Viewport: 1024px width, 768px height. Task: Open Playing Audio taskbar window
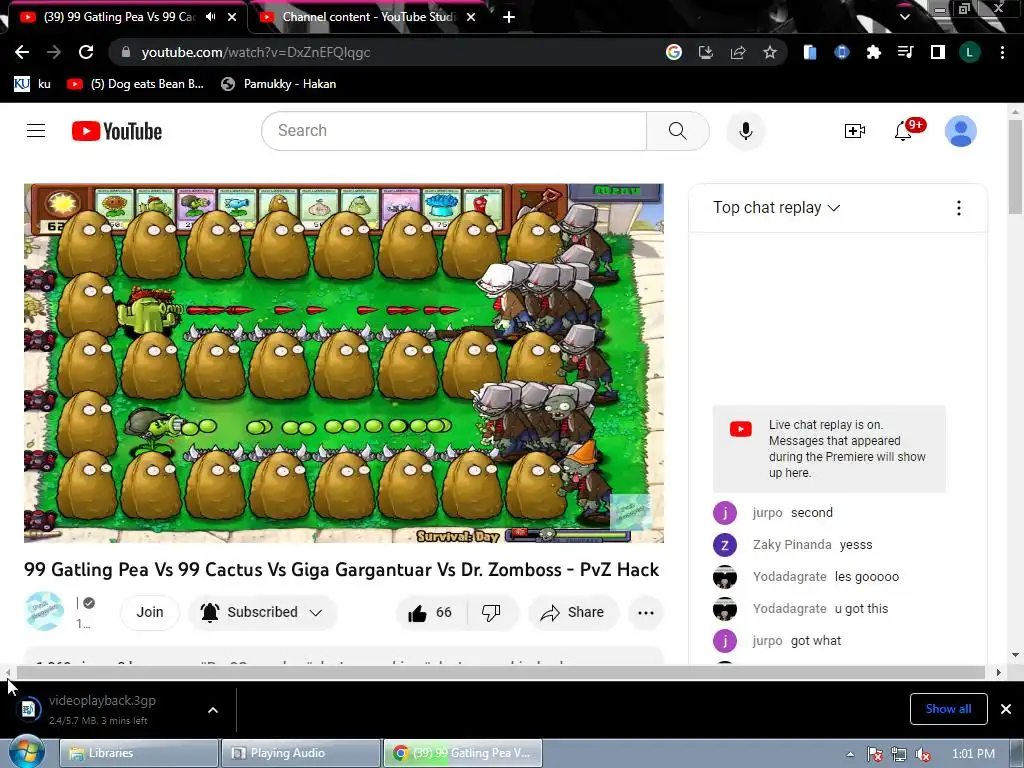coord(300,753)
